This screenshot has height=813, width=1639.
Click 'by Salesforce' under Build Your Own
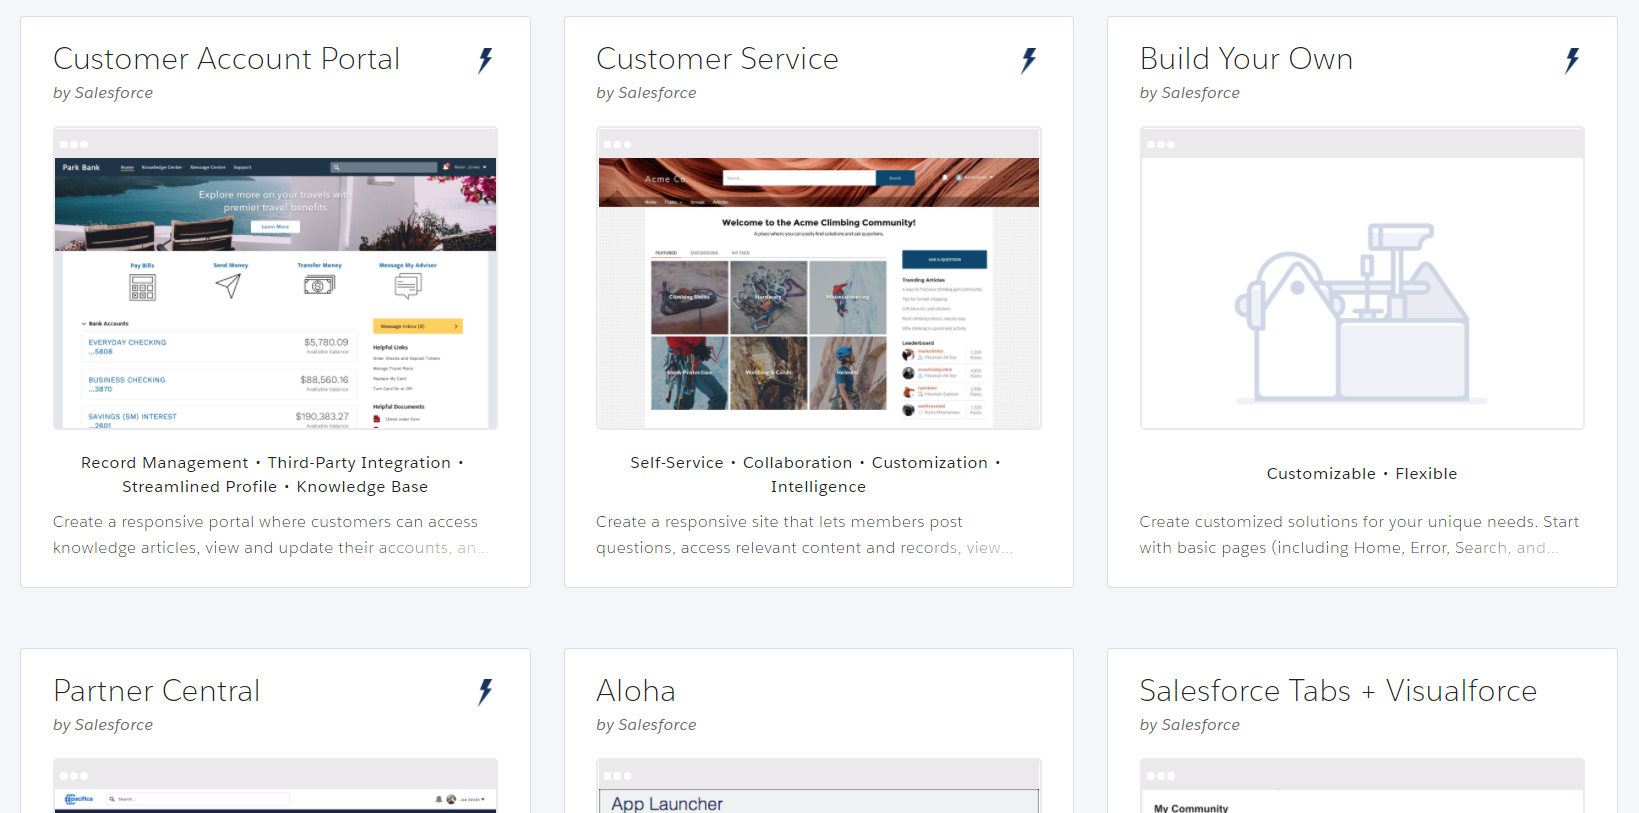(1190, 93)
